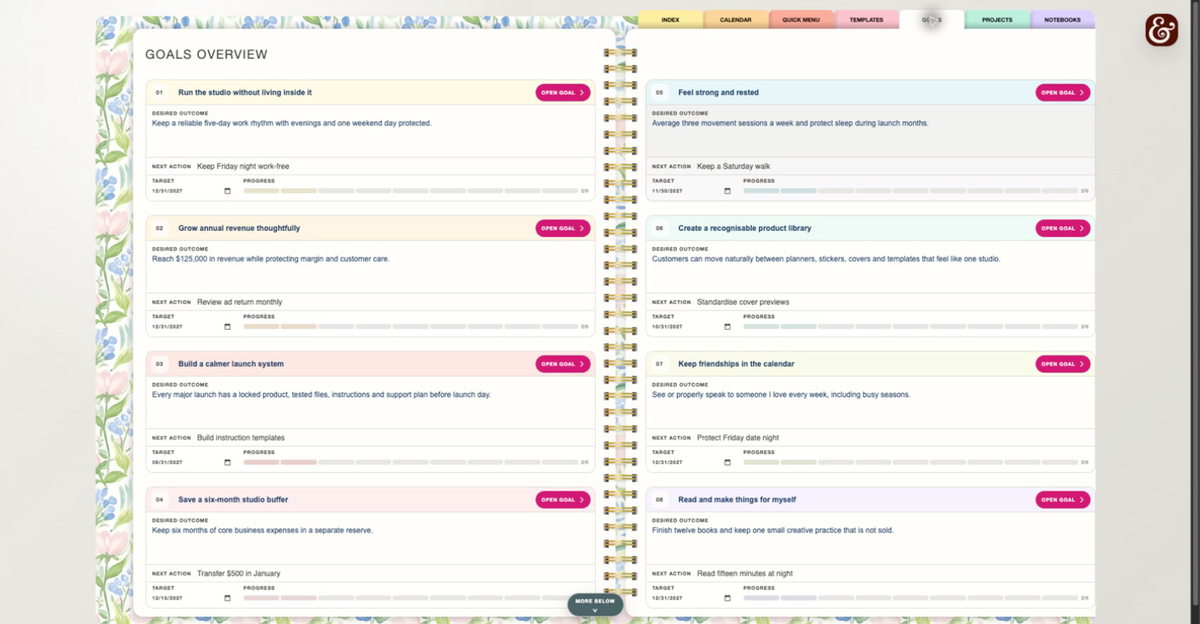
Task: Edit next action Review ad return monthly
Action: point(240,302)
